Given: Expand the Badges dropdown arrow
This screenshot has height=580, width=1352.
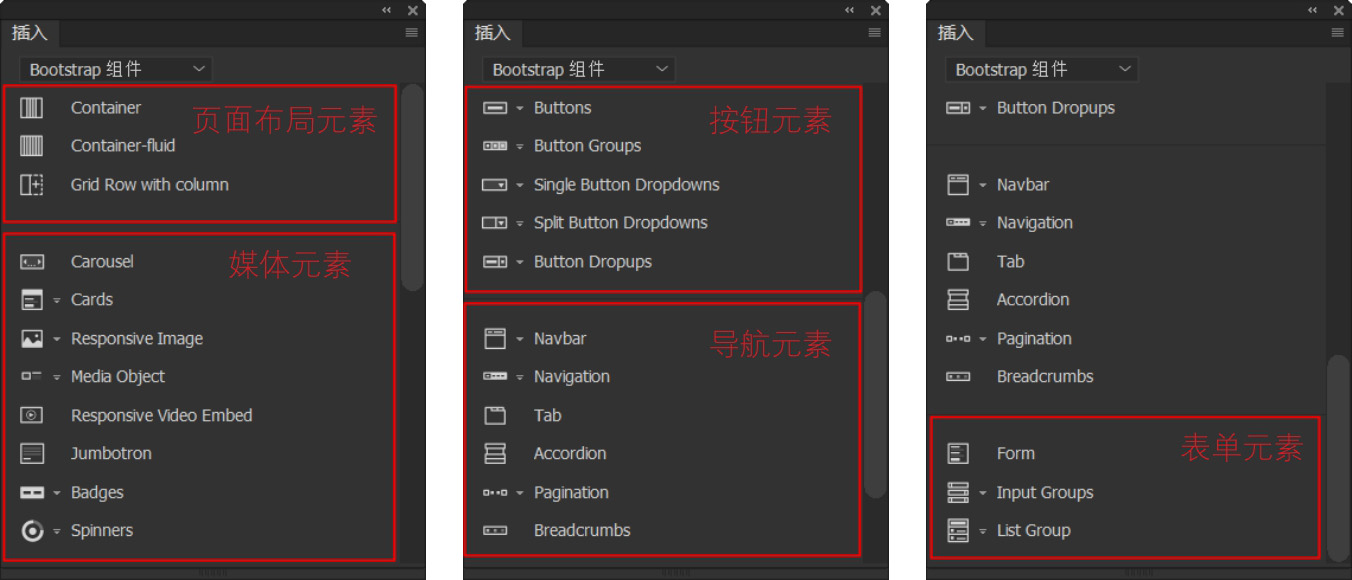Looking at the screenshot, I should (x=57, y=493).
